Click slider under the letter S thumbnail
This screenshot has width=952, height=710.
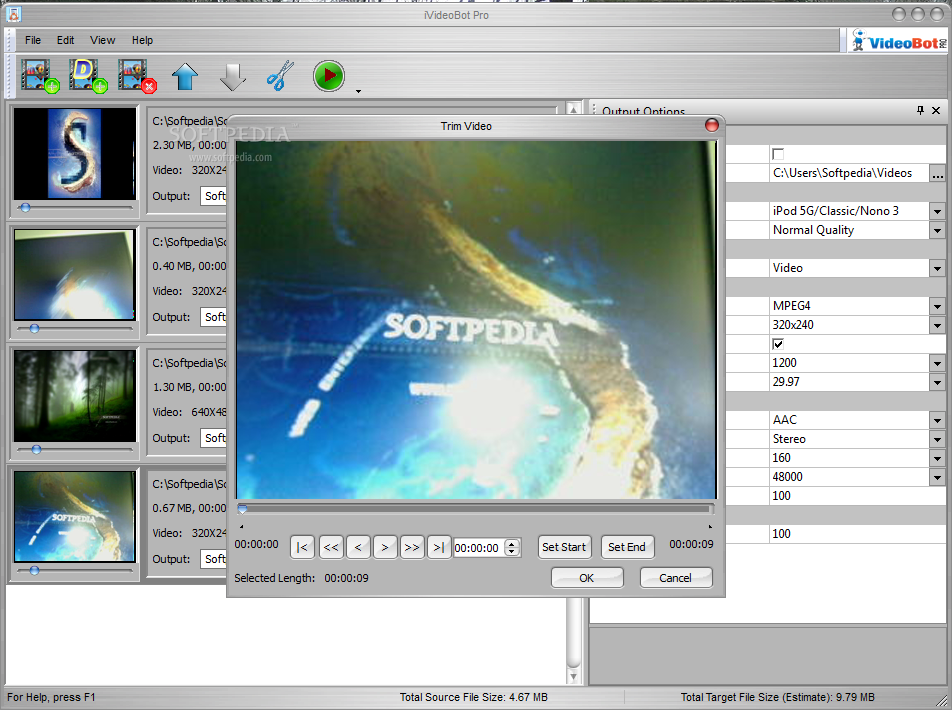[75, 208]
